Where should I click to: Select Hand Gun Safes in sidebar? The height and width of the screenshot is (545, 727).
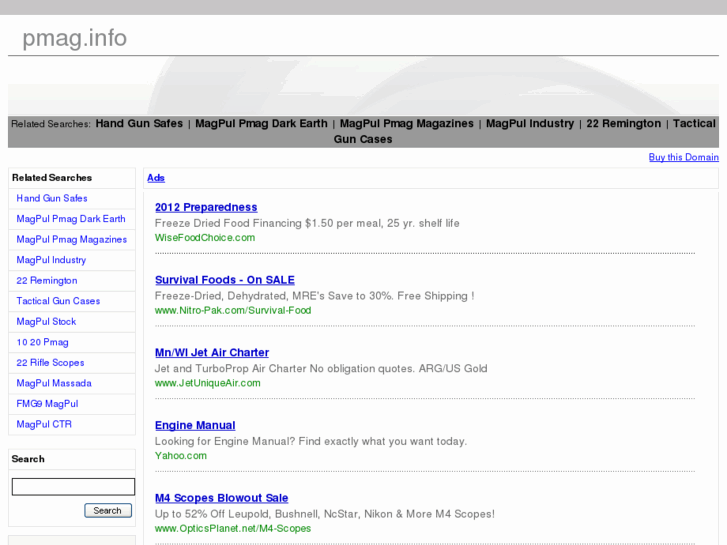(x=52, y=199)
